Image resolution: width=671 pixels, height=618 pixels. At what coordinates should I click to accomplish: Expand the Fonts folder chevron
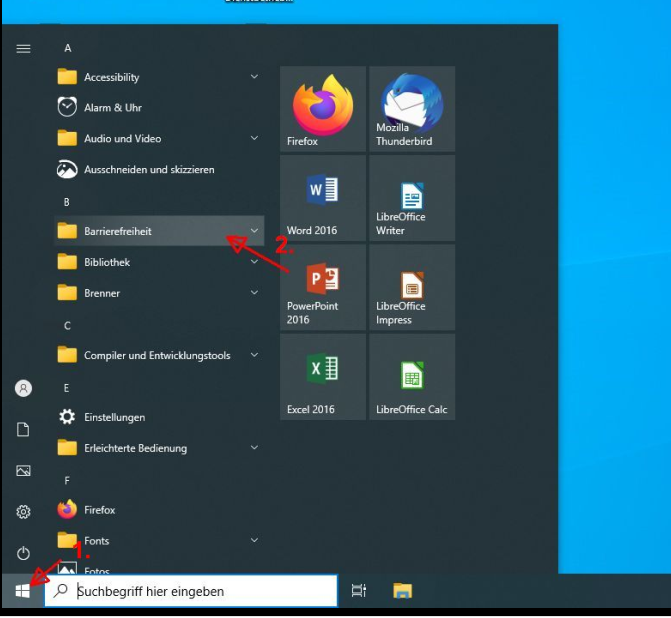254,540
